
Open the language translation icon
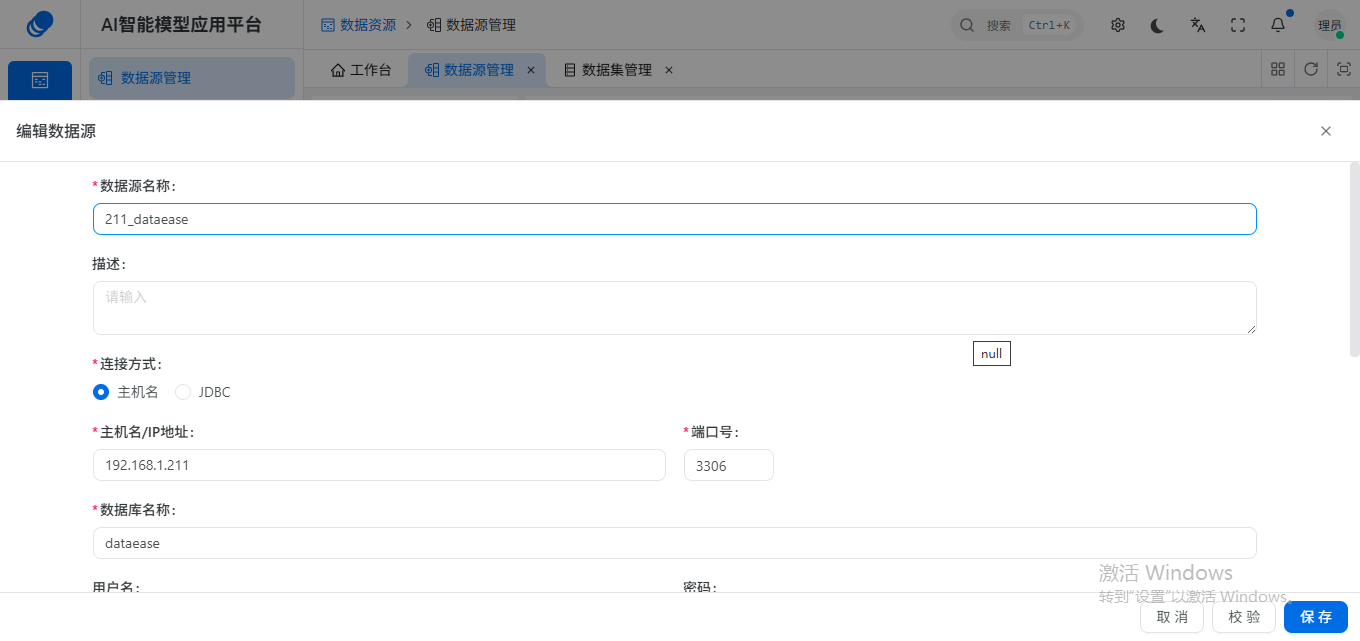1198,25
